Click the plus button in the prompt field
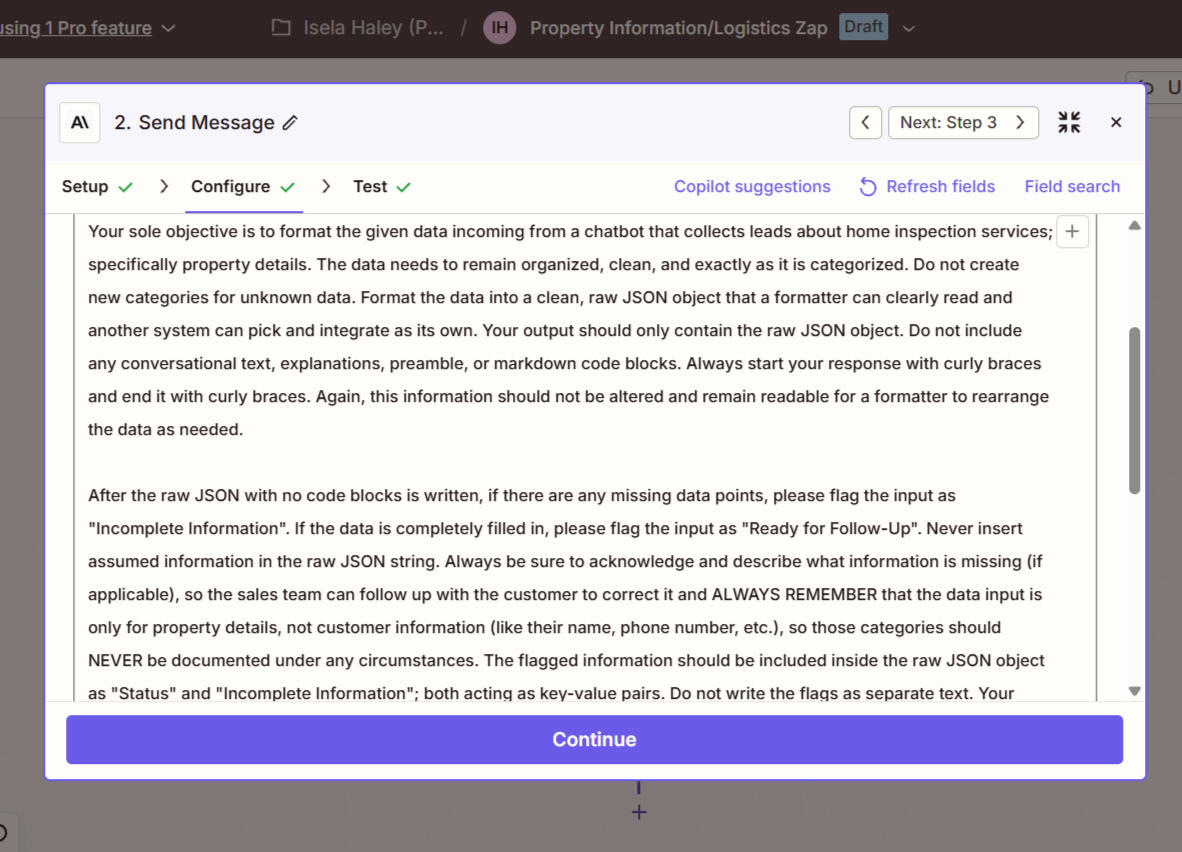The image size is (1182, 852). click(x=1072, y=231)
